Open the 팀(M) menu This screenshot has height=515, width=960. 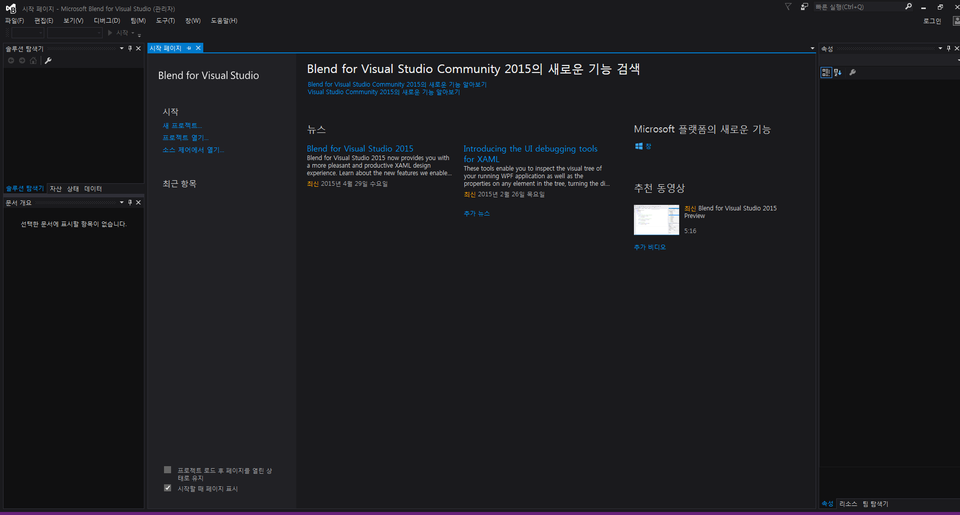click(x=138, y=21)
